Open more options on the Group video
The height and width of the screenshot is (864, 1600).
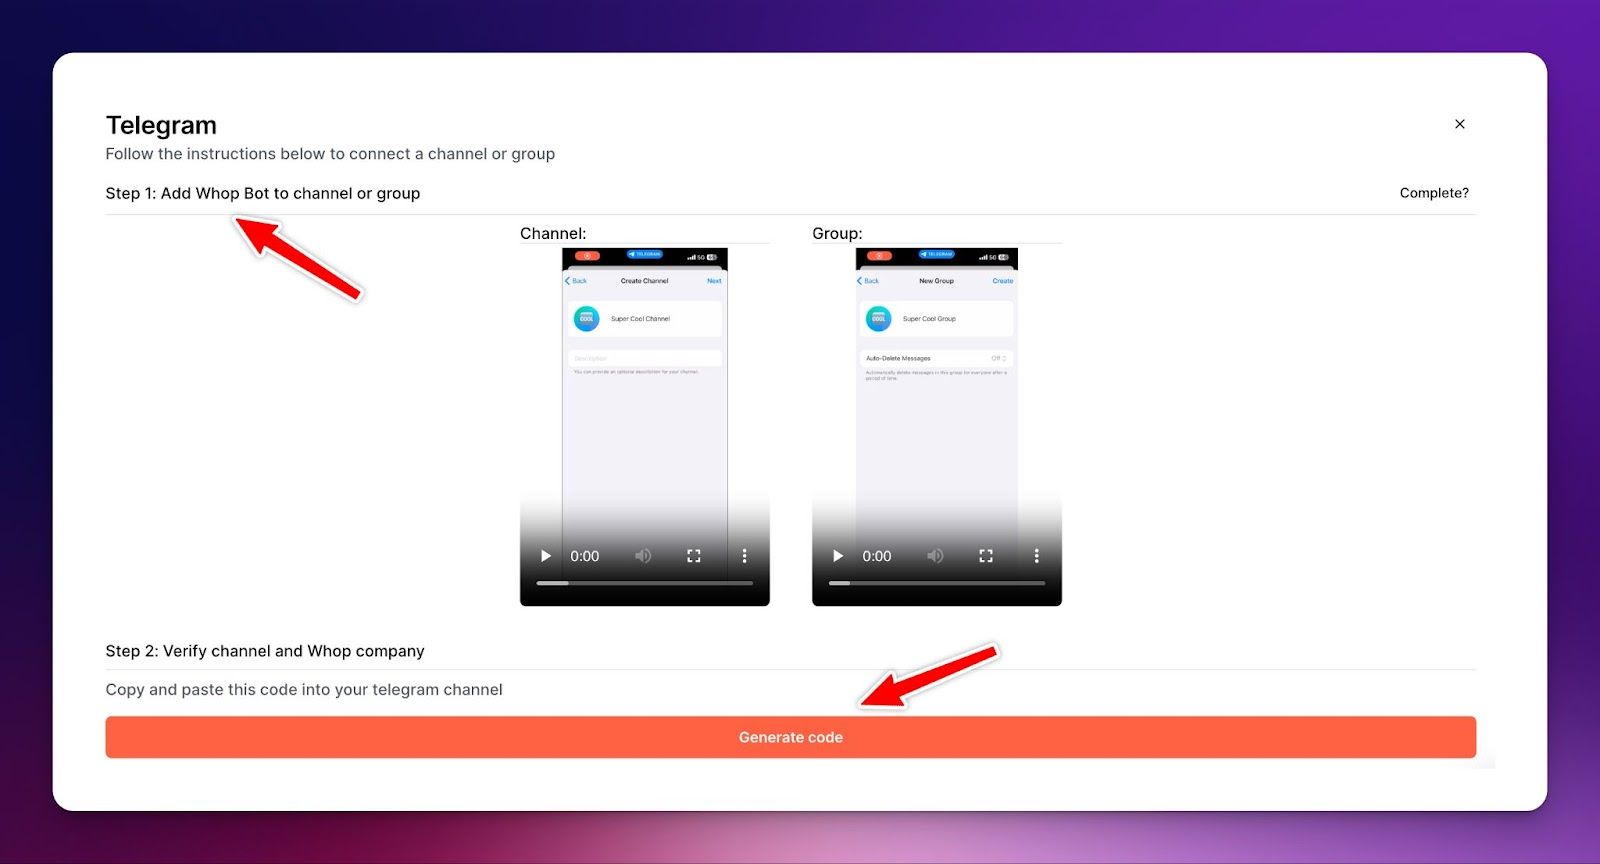1036,556
